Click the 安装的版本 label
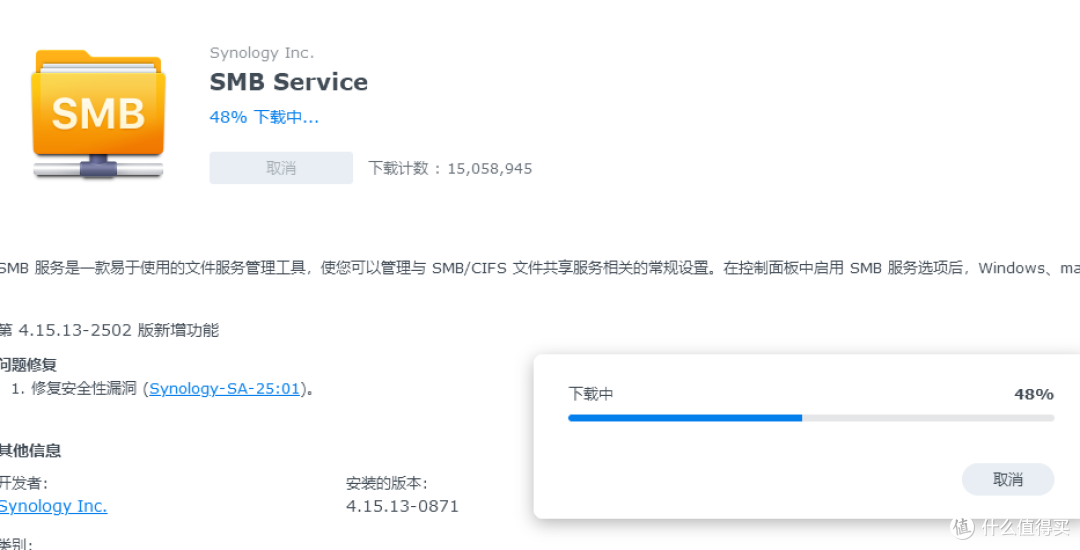Viewport: 1080px width, 550px height. tap(386, 484)
